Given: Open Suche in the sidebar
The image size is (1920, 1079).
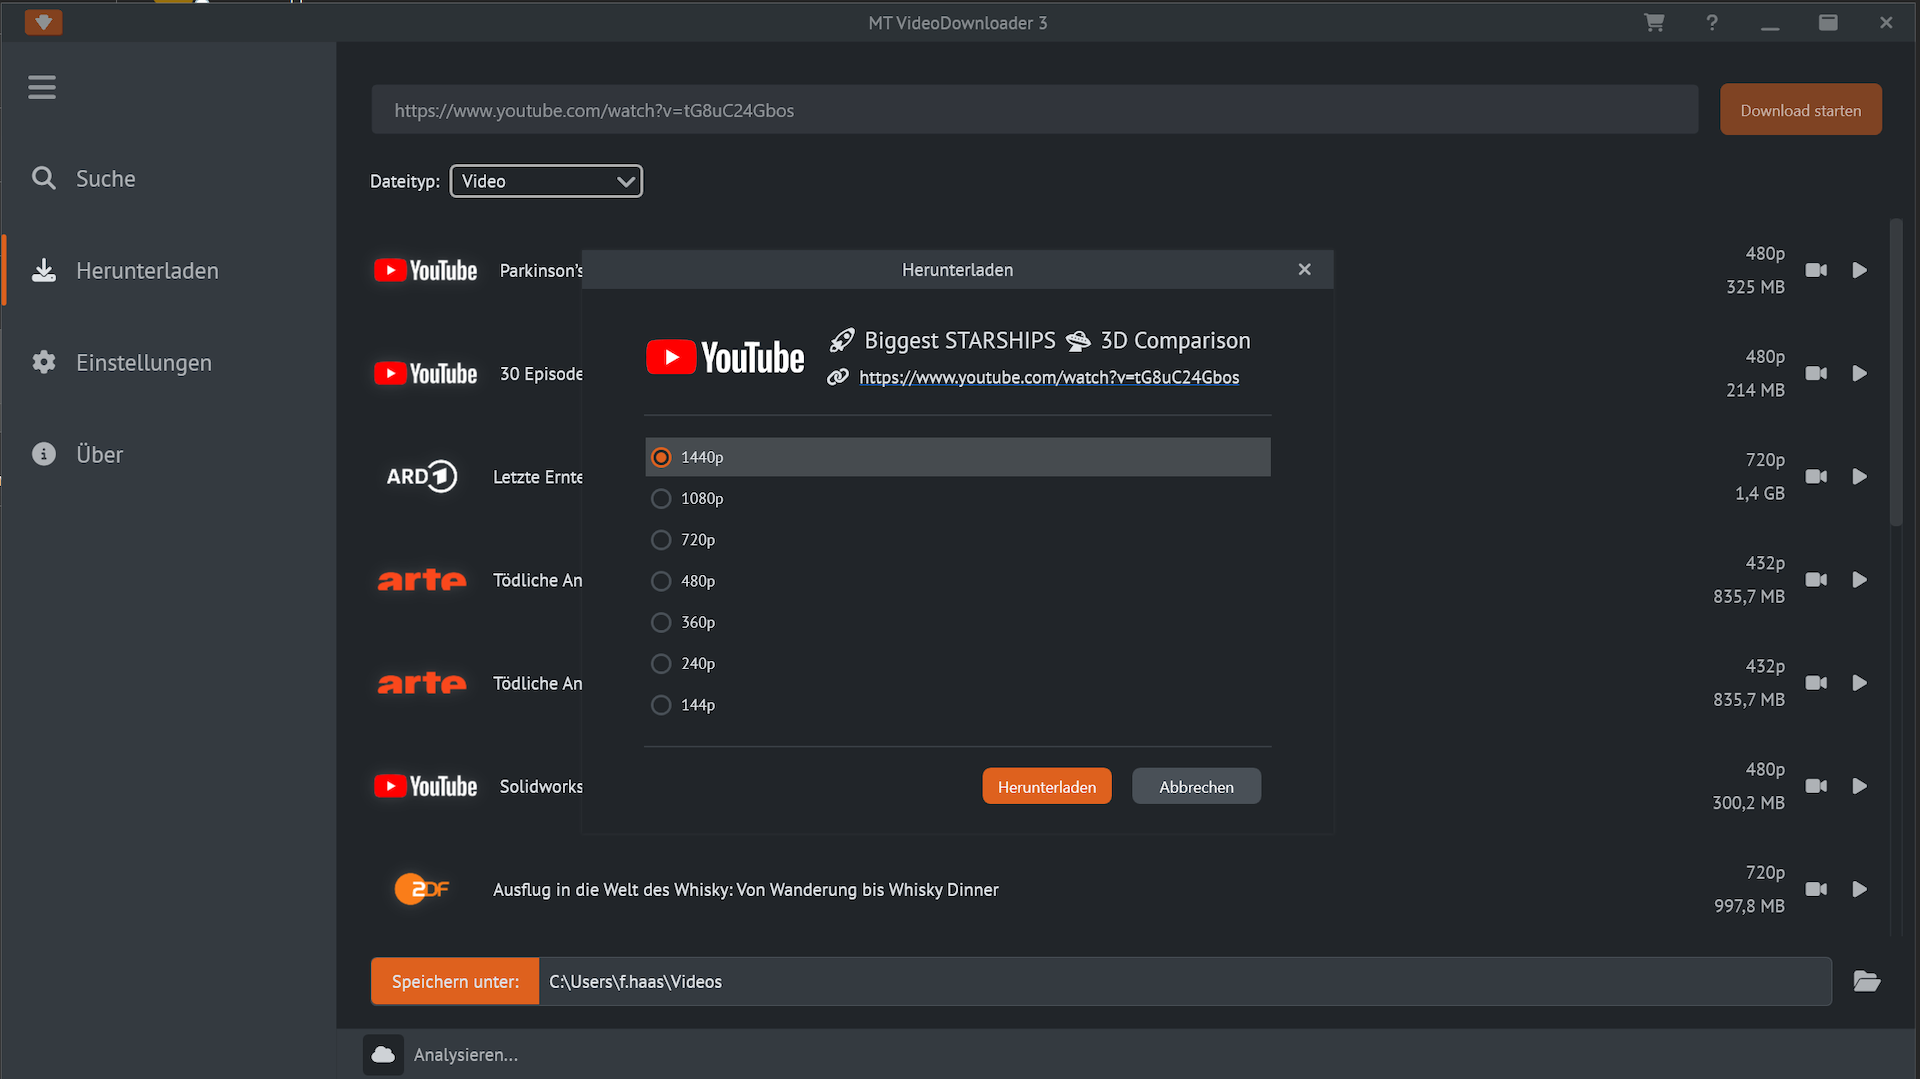Looking at the screenshot, I should [x=105, y=179].
